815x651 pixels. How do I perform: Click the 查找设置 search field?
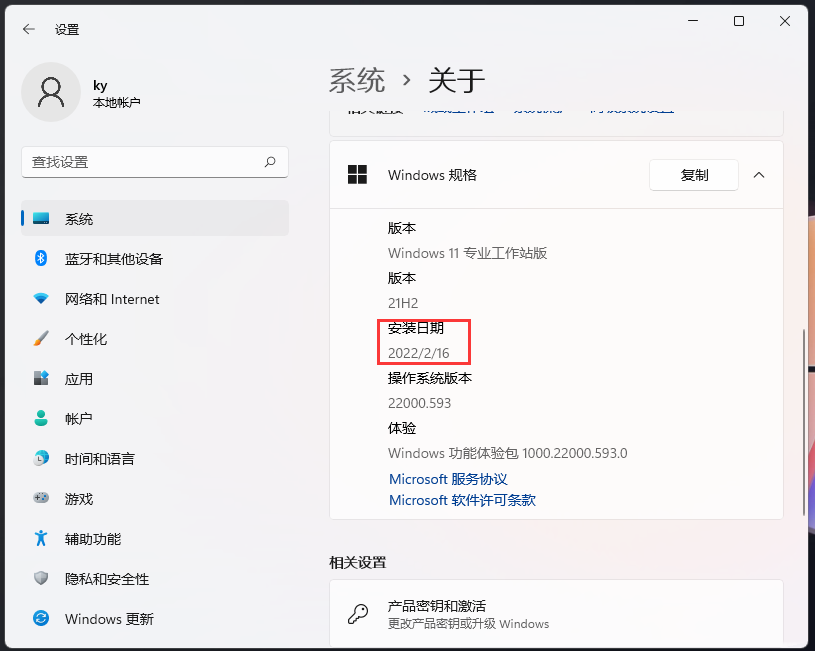tap(155, 162)
